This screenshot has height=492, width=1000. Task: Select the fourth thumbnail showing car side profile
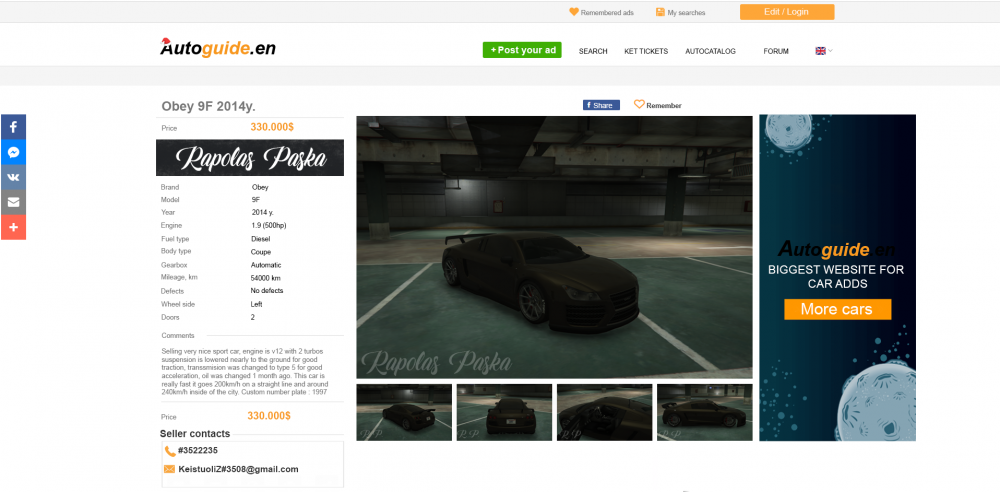(x=705, y=412)
